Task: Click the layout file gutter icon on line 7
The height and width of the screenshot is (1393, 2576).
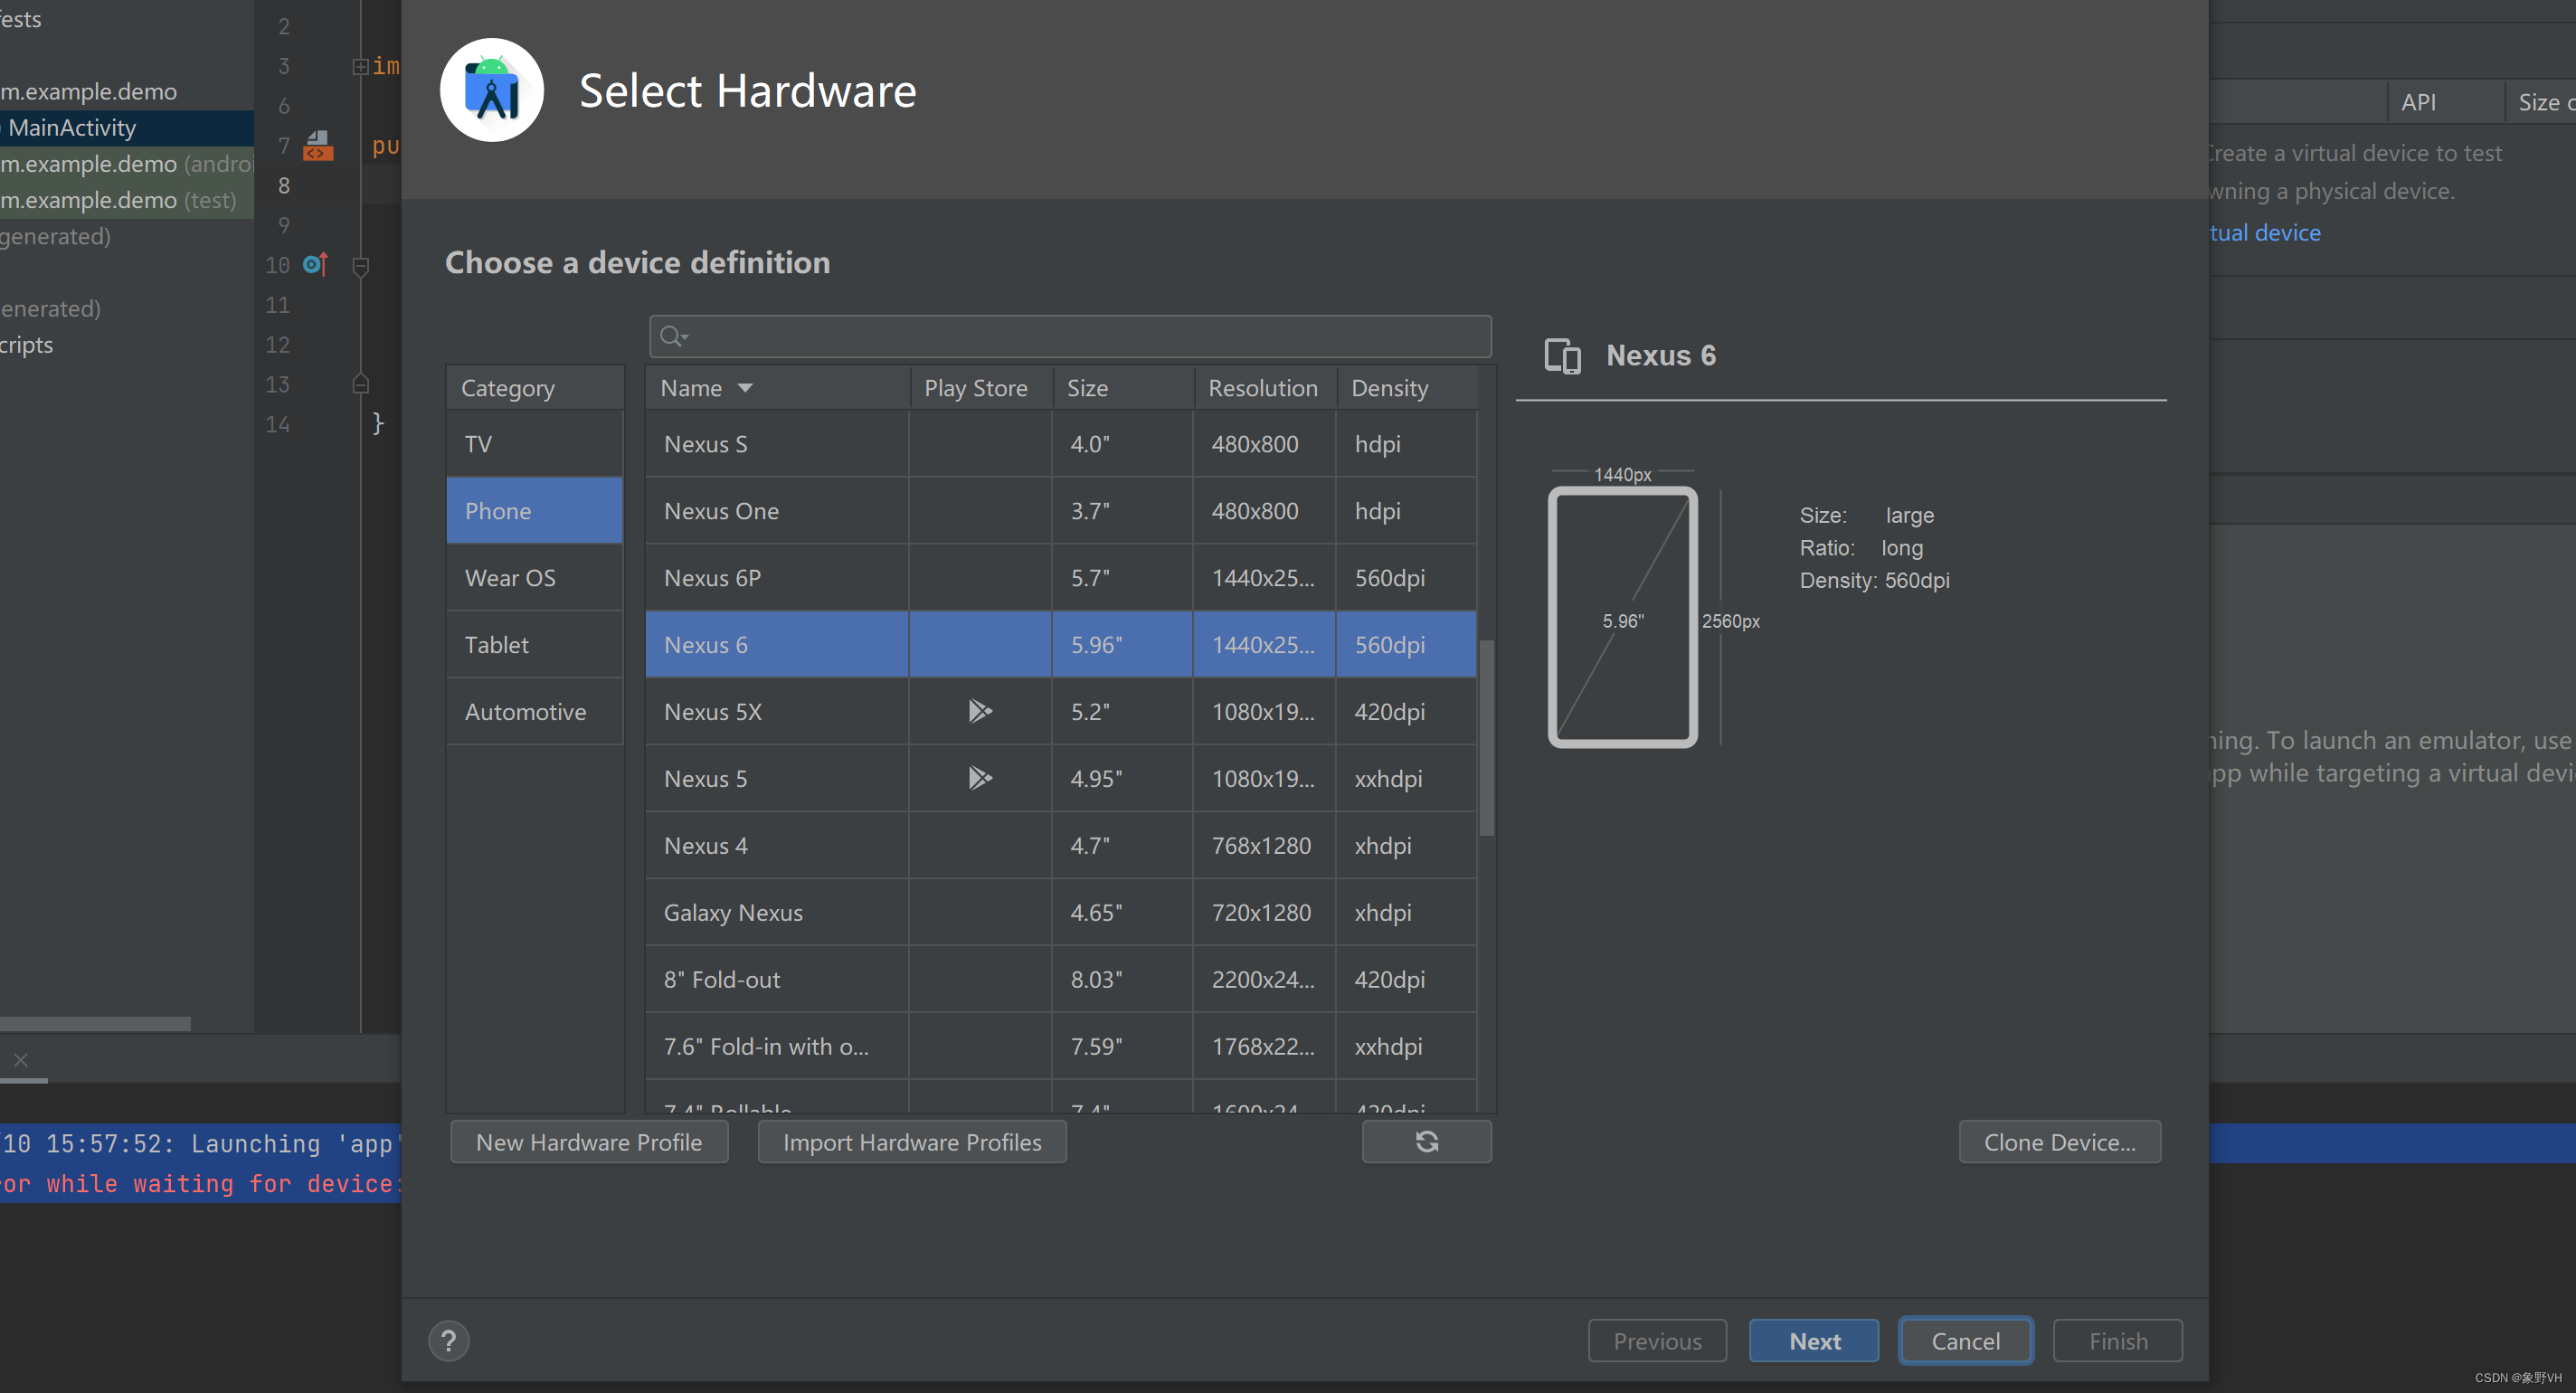Action: tap(318, 146)
